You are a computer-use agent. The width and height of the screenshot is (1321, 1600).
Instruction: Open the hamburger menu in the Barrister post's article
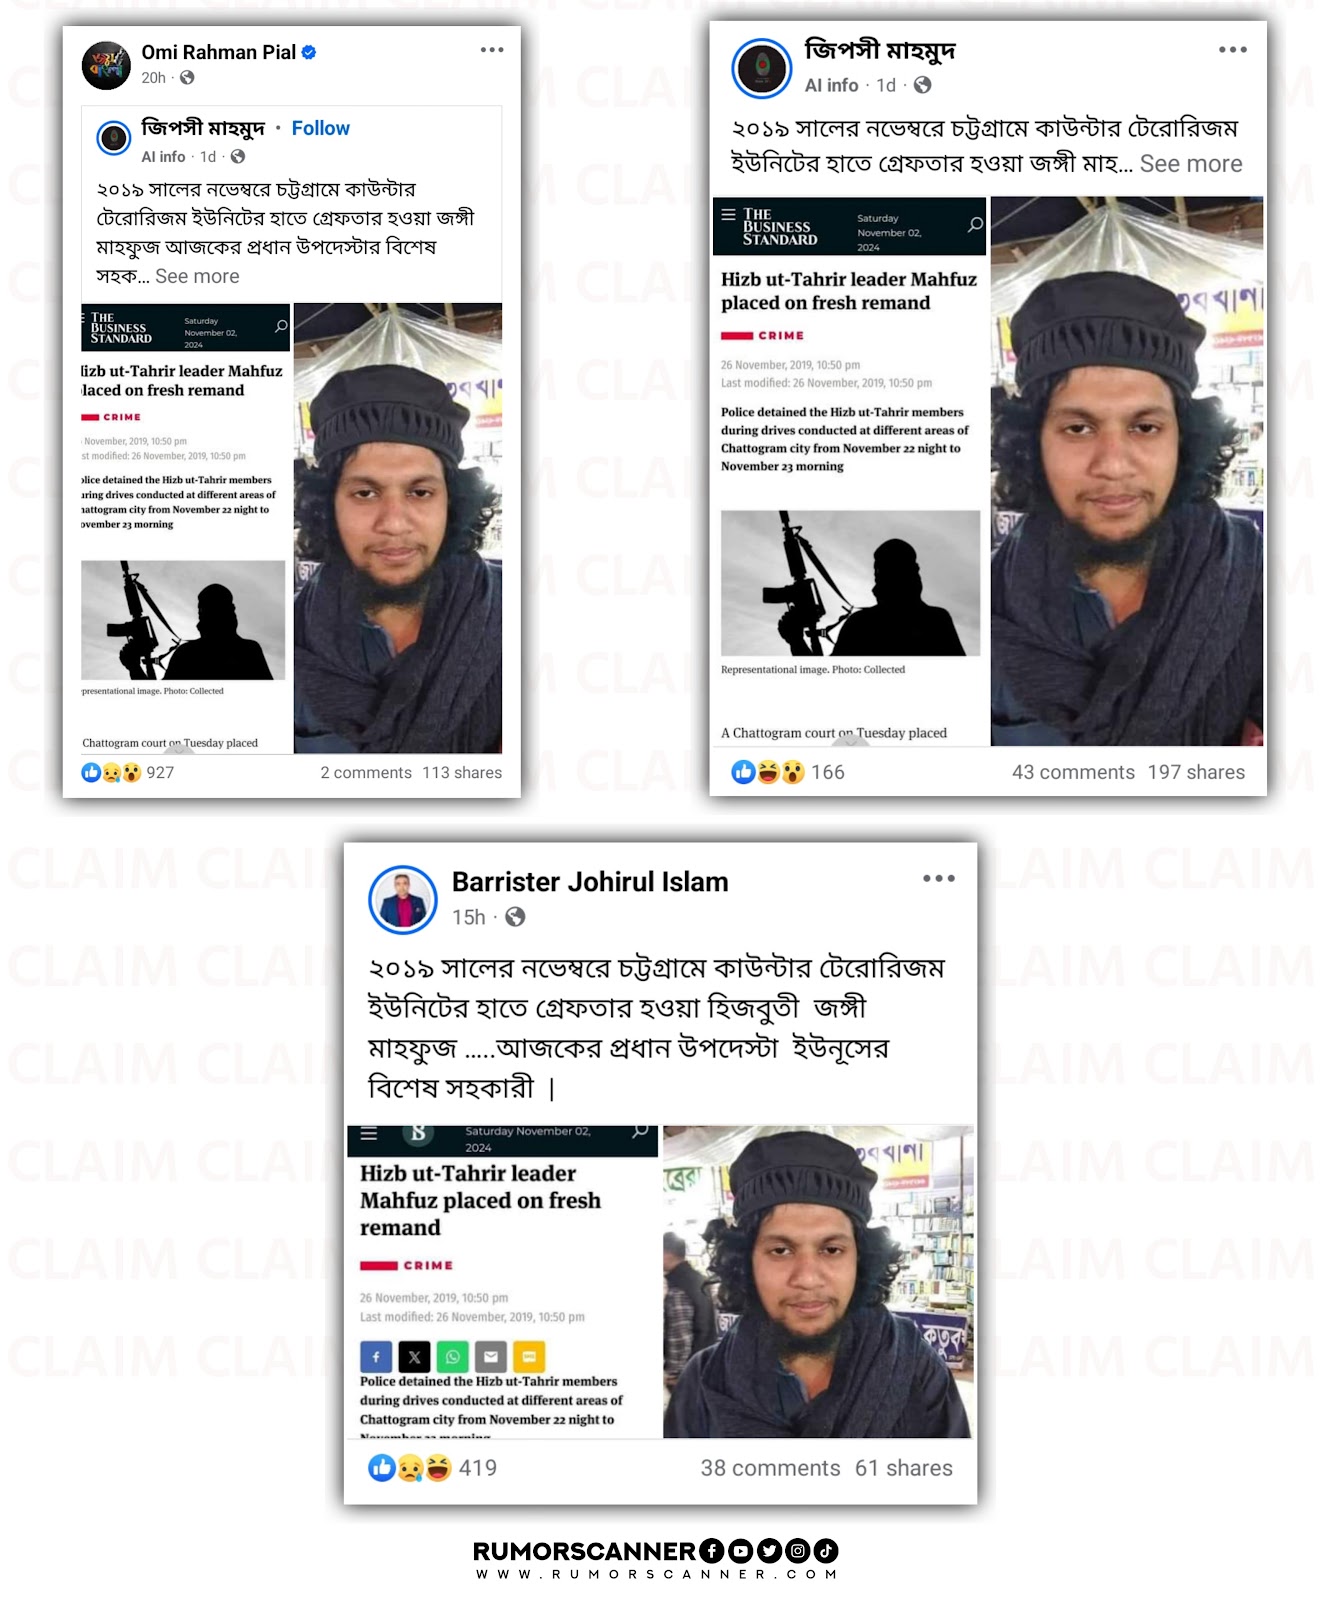coord(369,1134)
